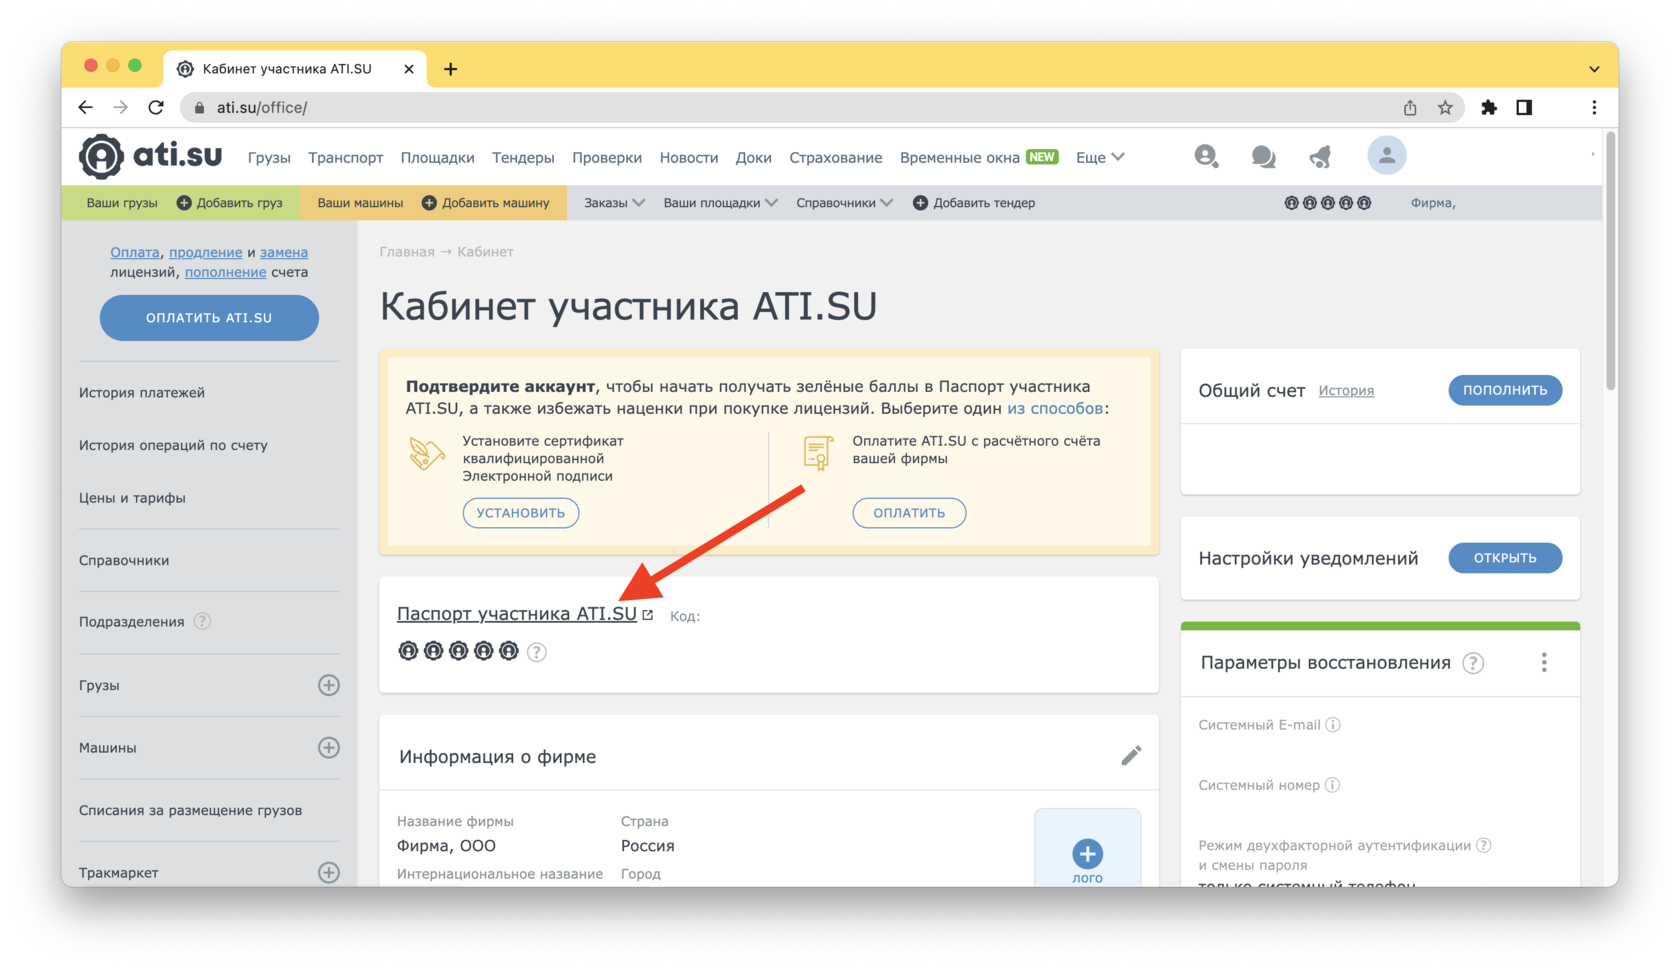Click the megaphone announcements icon
Image resolution: width=1680 pixels, height=968 pixels.
pos(1320,157)
